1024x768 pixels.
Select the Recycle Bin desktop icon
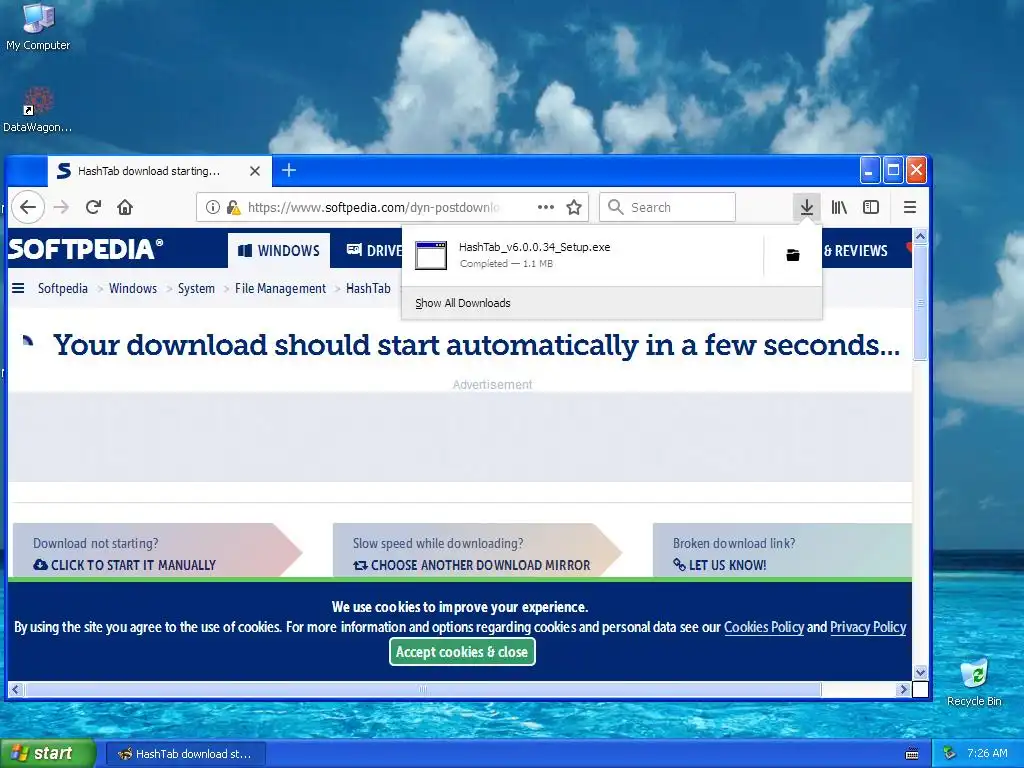(x=974, y=682)
